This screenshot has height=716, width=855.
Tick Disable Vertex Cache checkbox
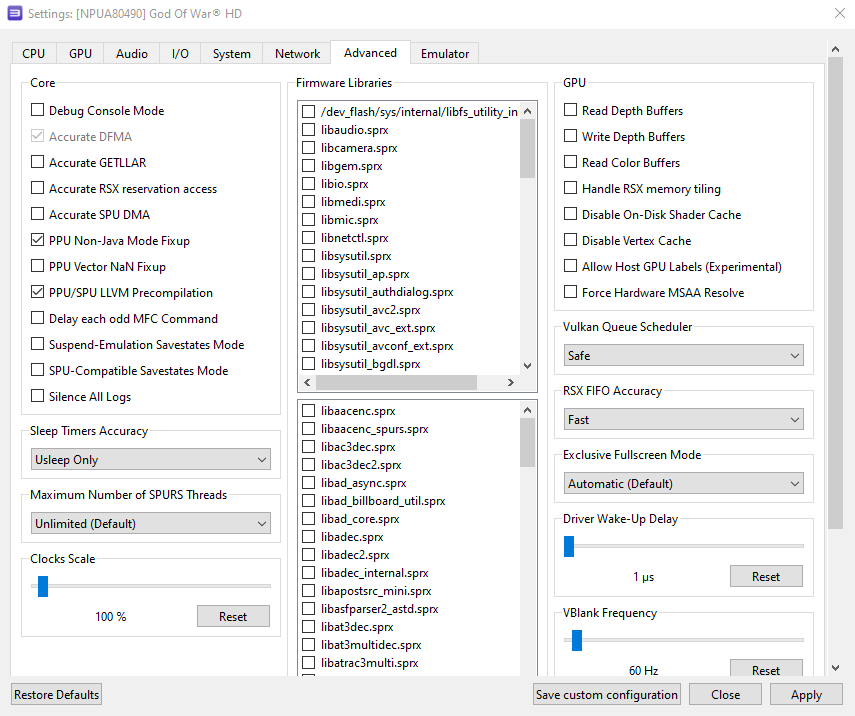coord(571,241)
